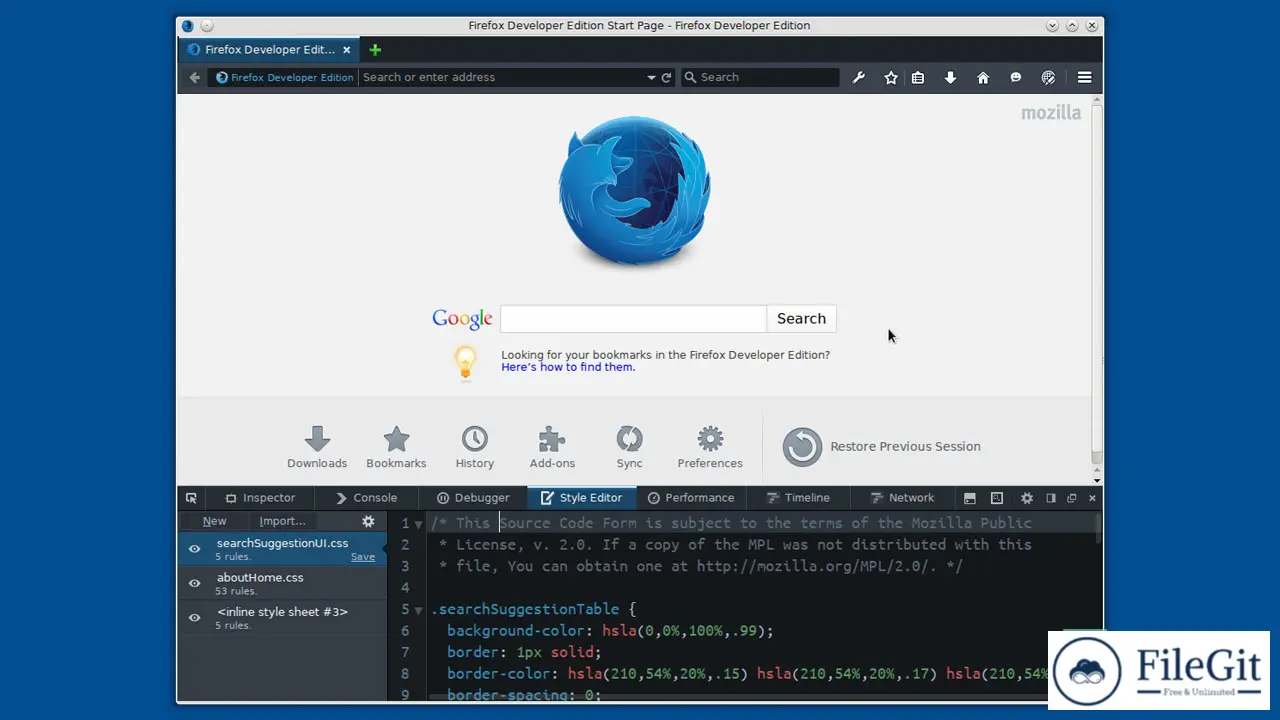Select inline style sheet #3 in the list

point(282,617)
